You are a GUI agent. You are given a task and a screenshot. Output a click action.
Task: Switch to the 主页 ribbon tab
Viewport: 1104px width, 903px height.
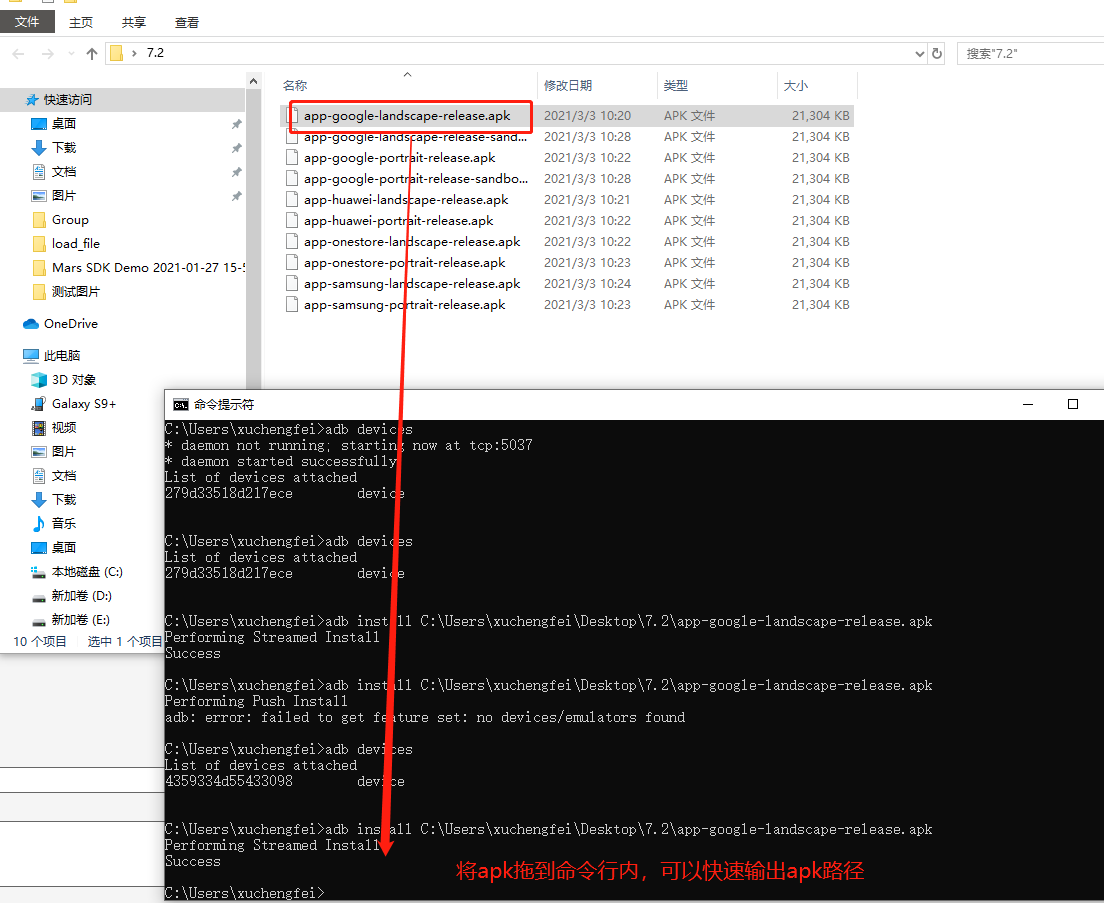(x=80, y=23)
